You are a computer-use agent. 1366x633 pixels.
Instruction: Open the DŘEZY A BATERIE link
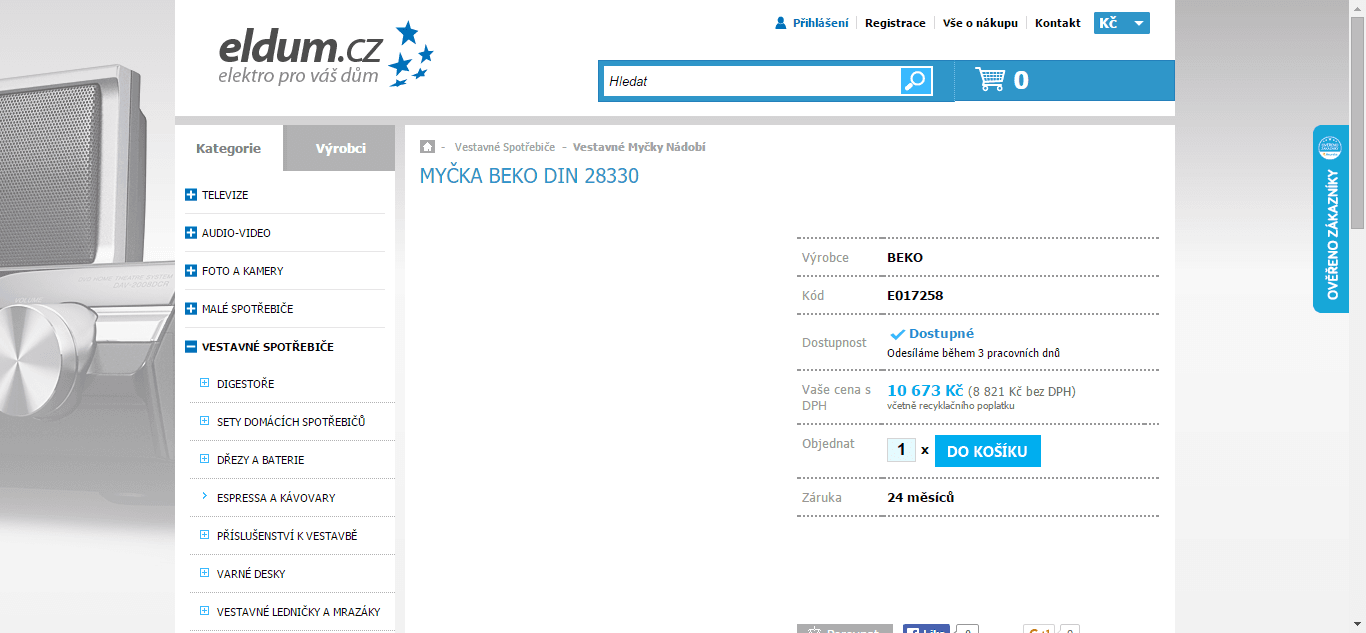tap(260, 460)
